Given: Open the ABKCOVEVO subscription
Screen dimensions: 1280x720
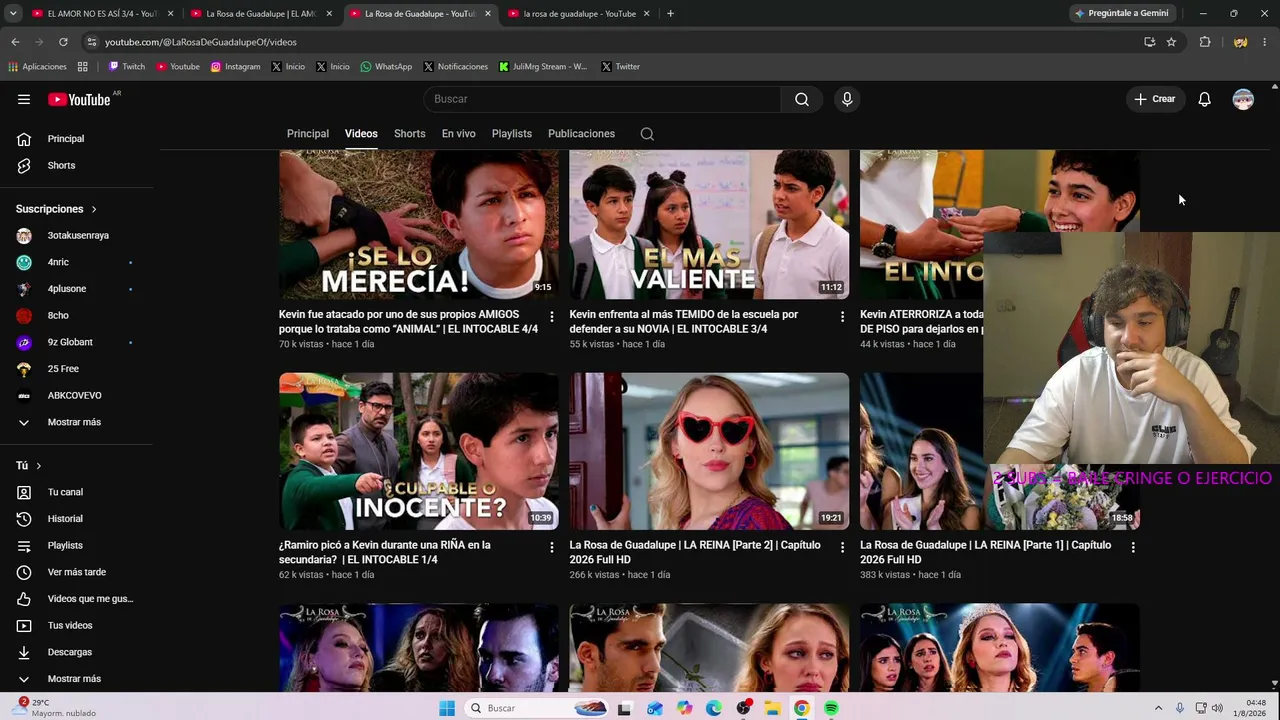Looking at the screenshot, I should tap(76, 395).
